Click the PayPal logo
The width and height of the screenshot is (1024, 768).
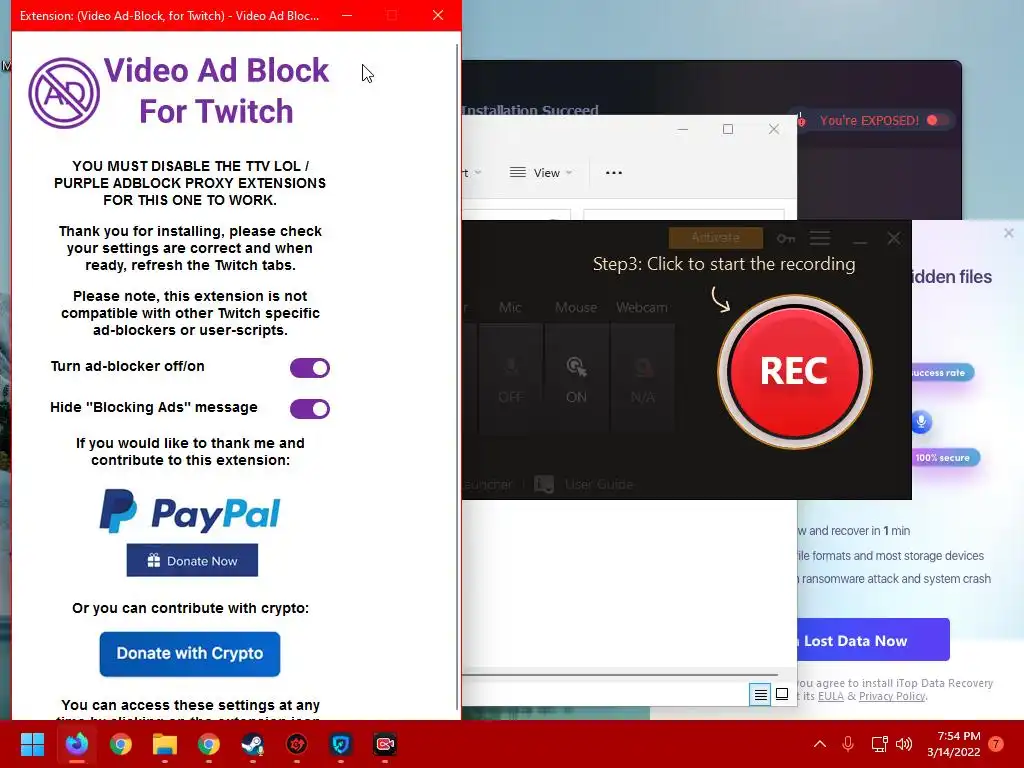click(x=190, y=511)
